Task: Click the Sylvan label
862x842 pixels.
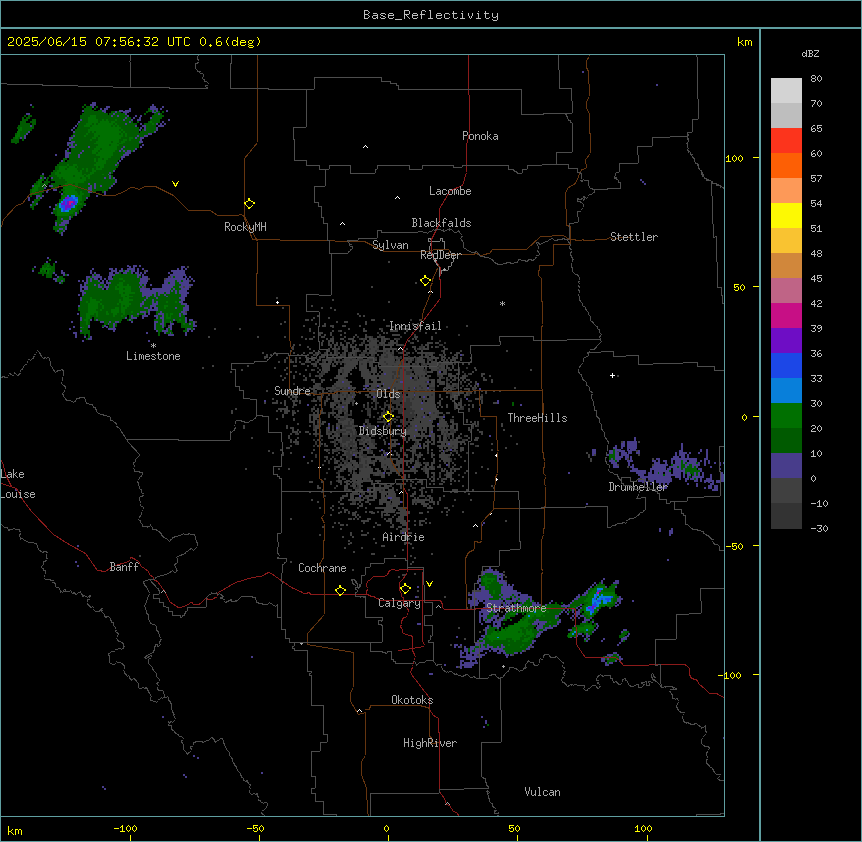Action: [x=390, y=245]
